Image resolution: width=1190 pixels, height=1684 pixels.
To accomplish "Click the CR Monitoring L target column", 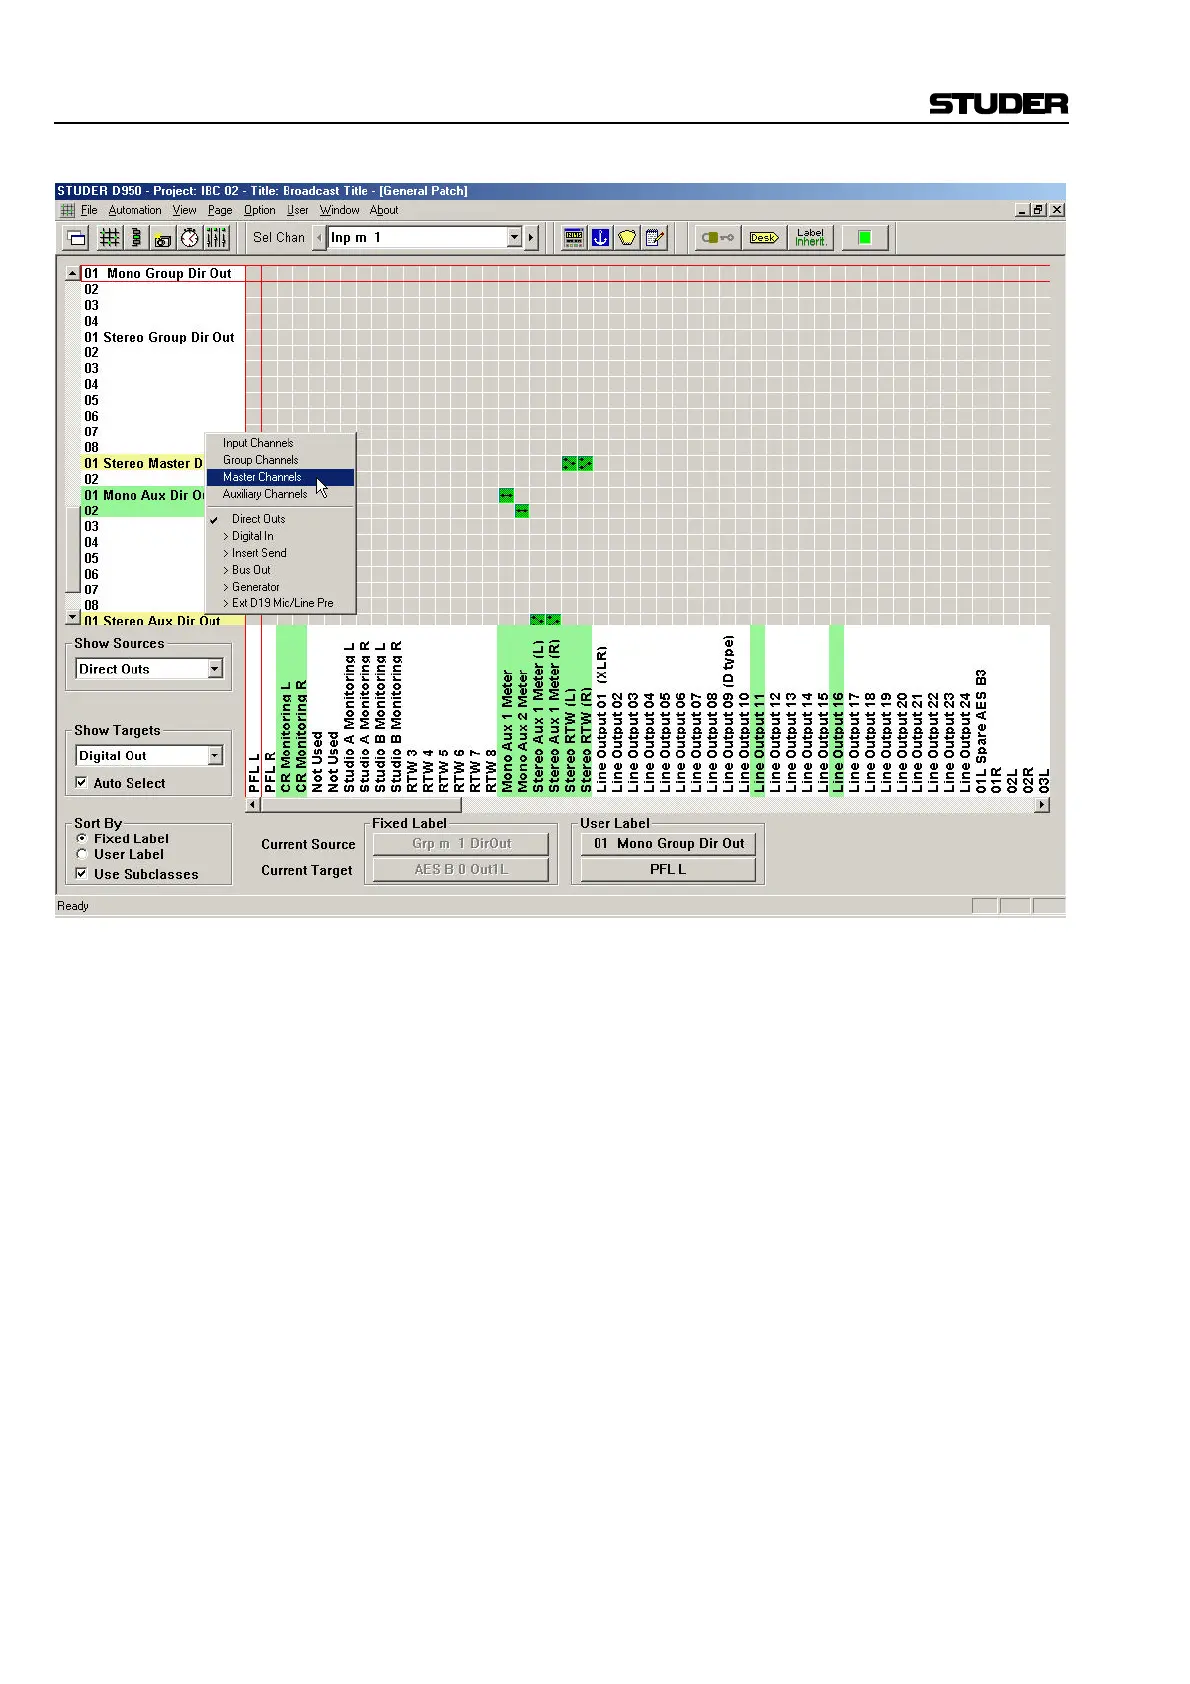I will [x=285, y=710].
